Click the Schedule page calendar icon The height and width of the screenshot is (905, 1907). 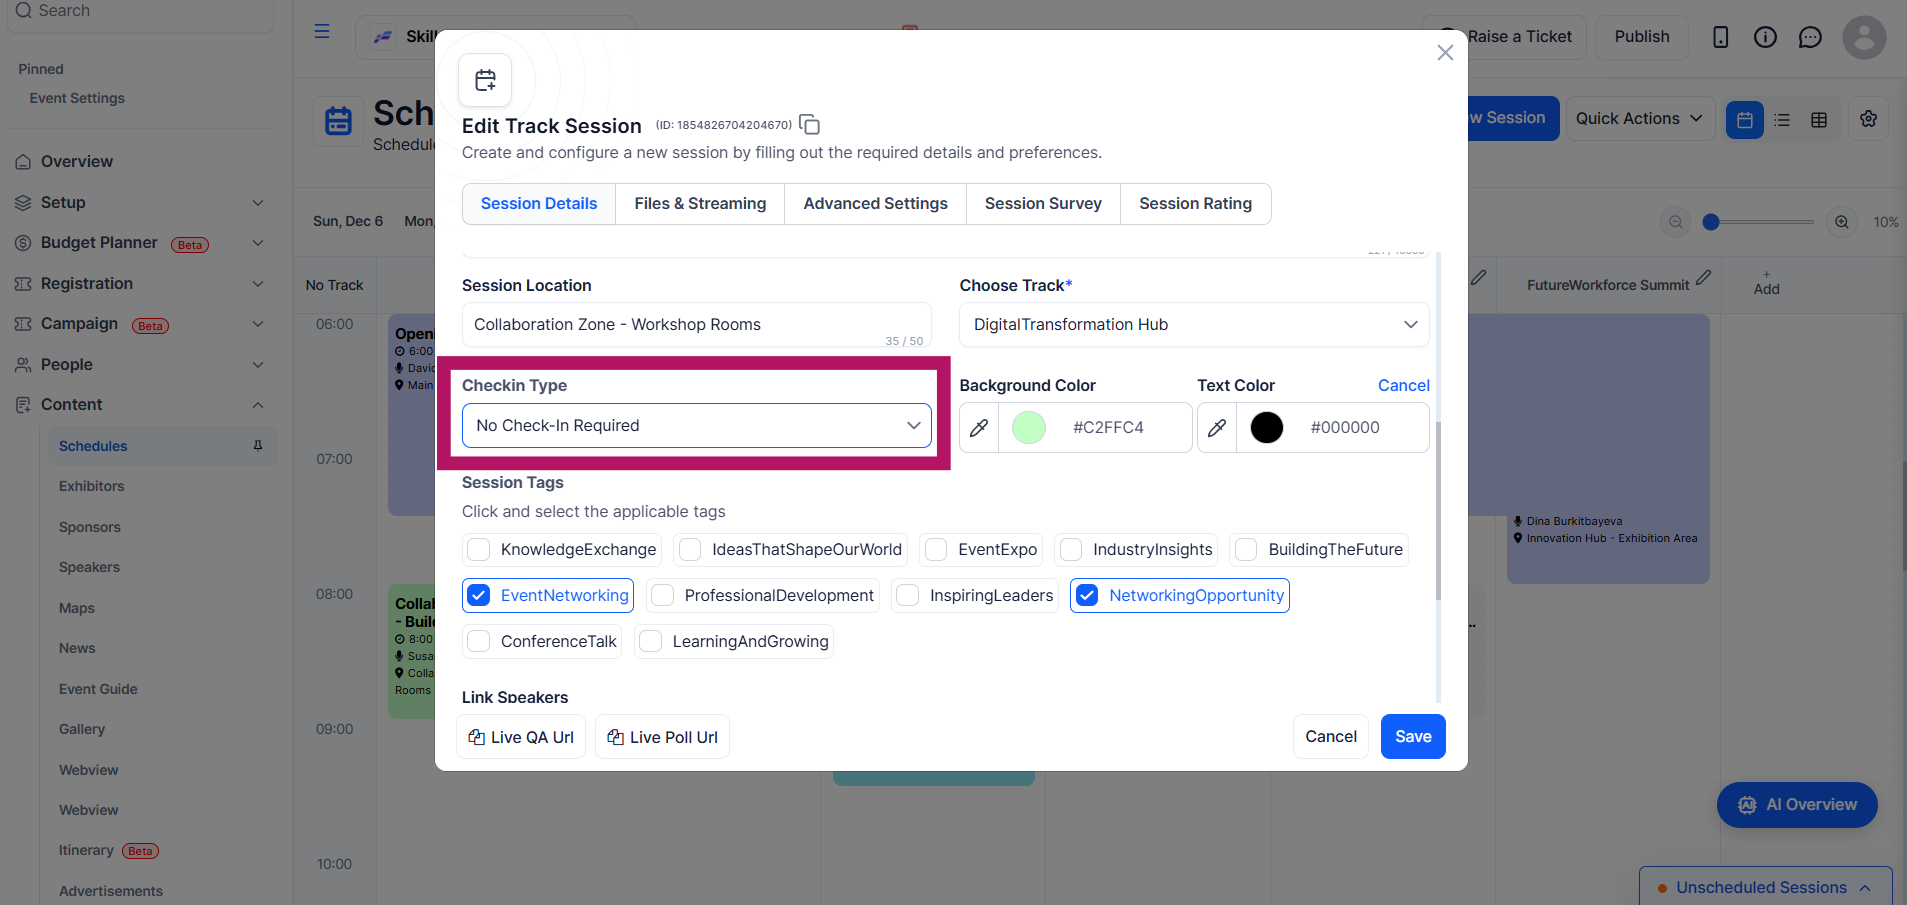pos(339,121)
